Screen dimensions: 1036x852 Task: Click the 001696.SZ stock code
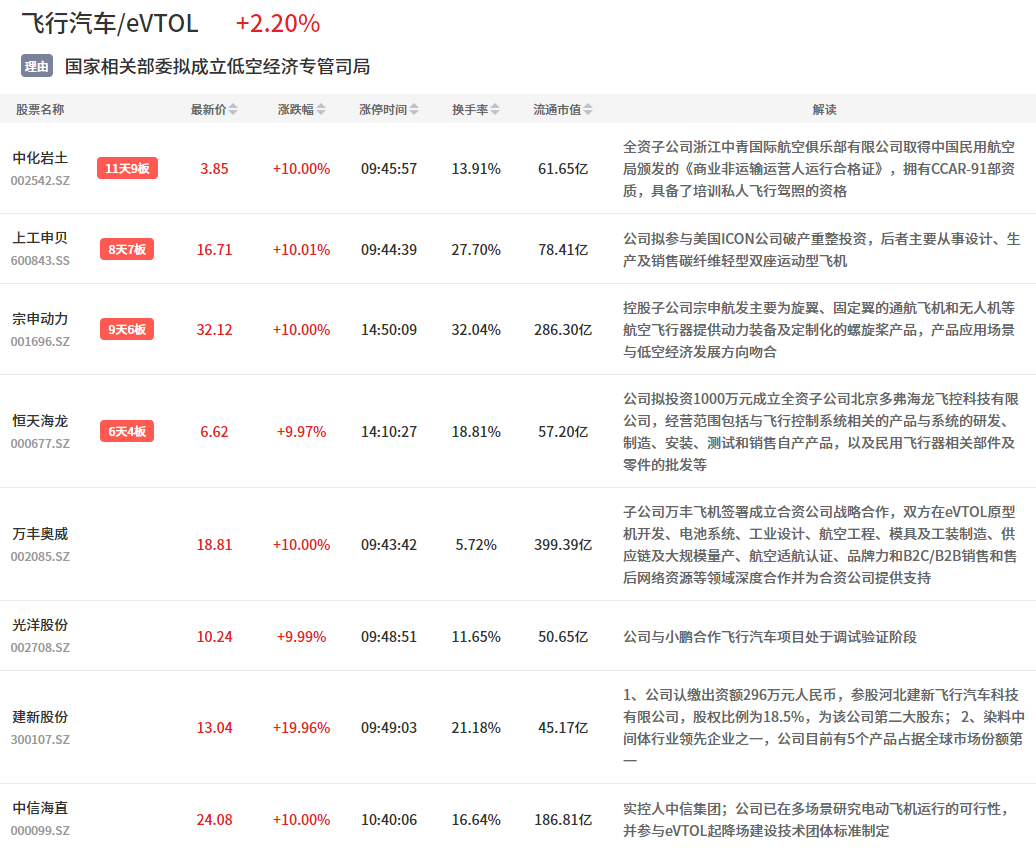point(40,341)
